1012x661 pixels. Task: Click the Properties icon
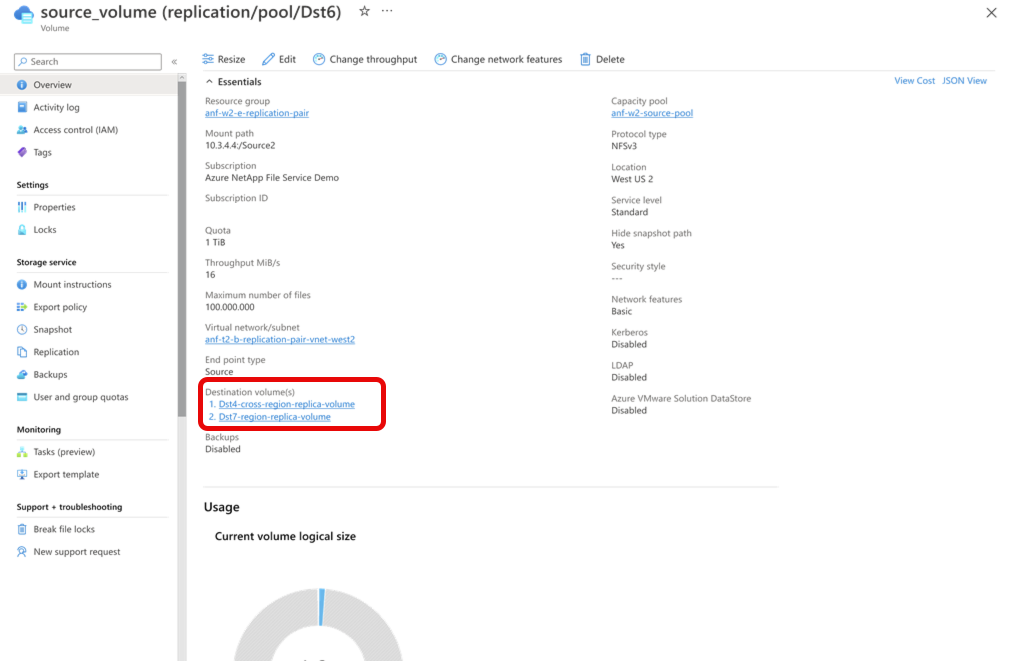22,207
